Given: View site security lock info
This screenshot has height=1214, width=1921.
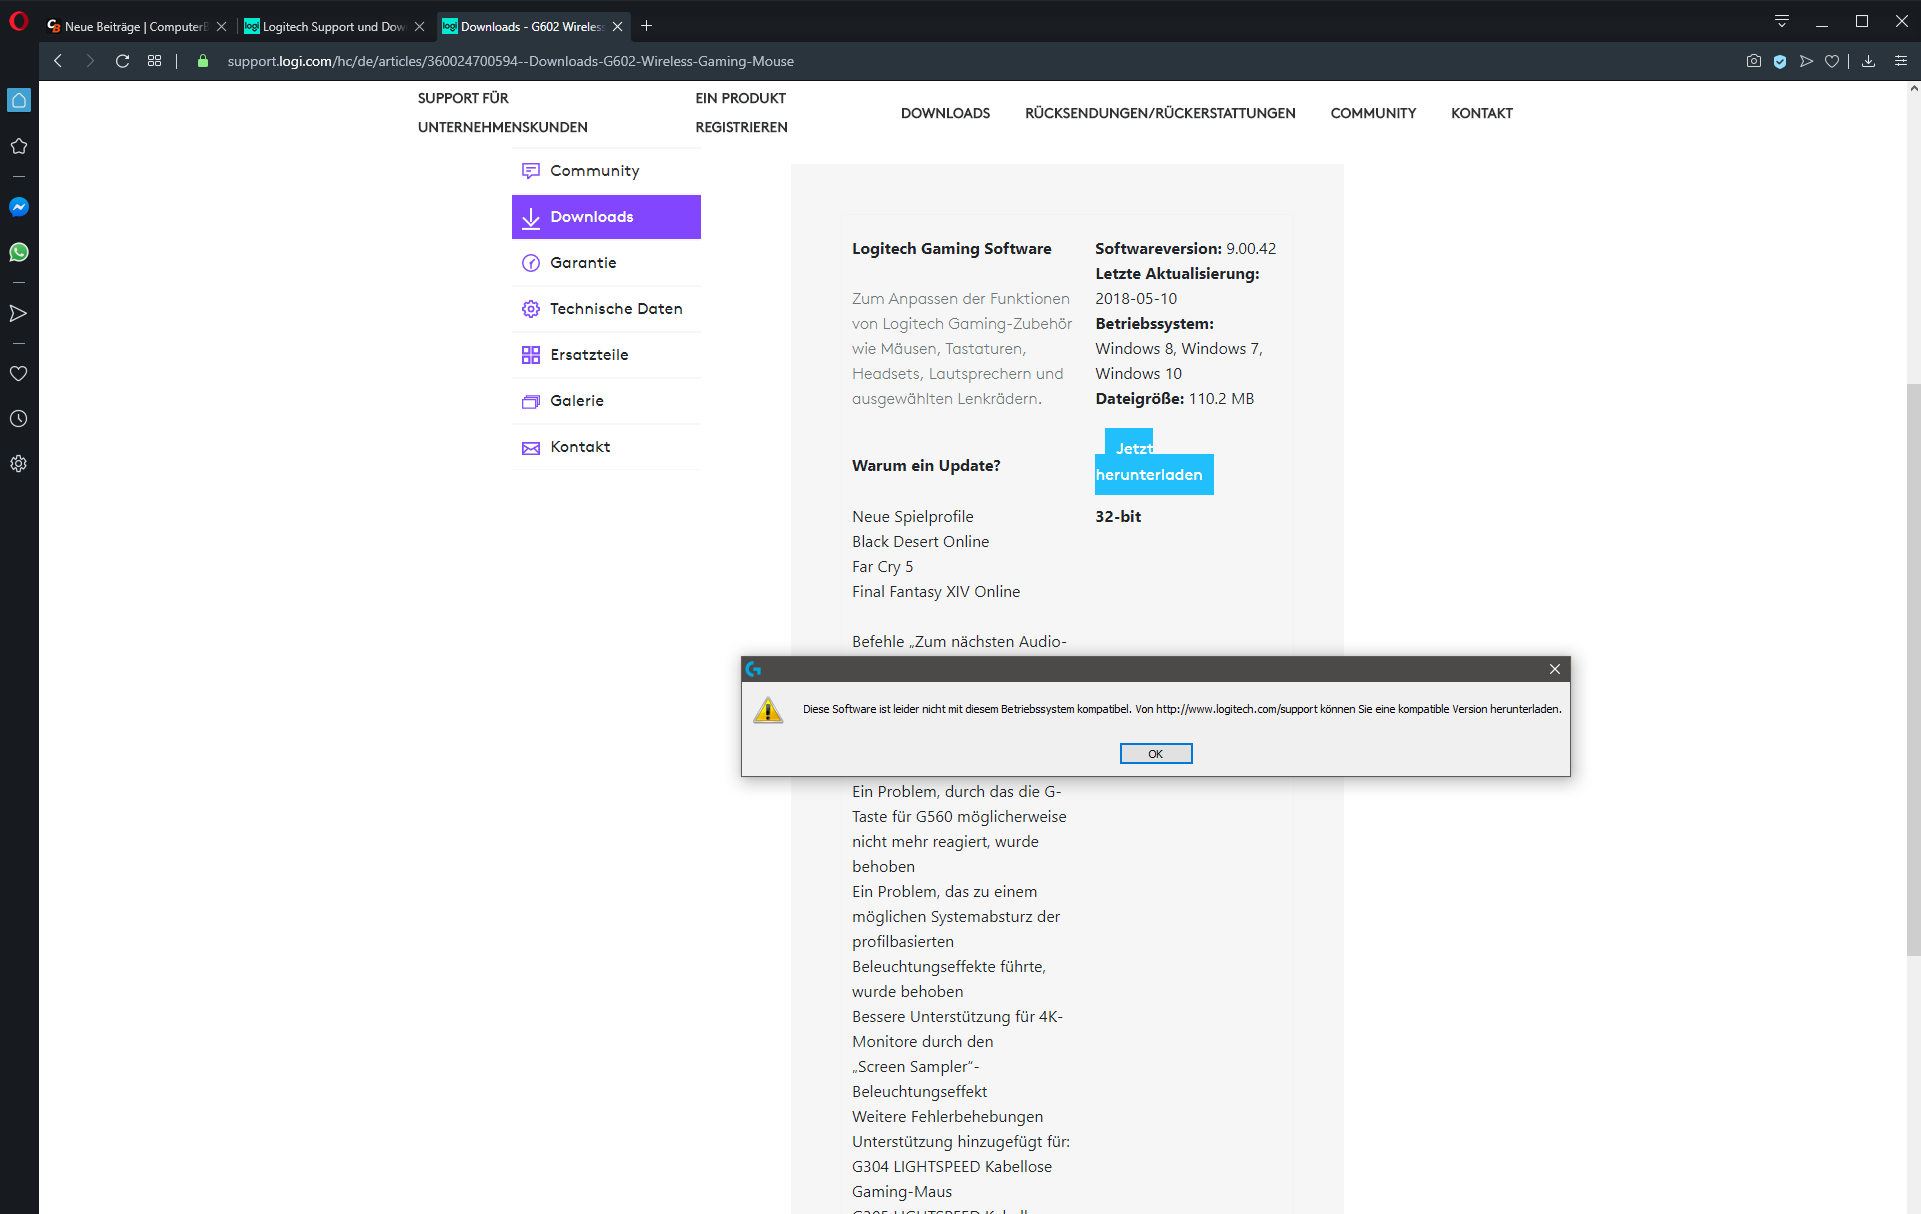Looking at the screenshot, I should tap(203, 61).
